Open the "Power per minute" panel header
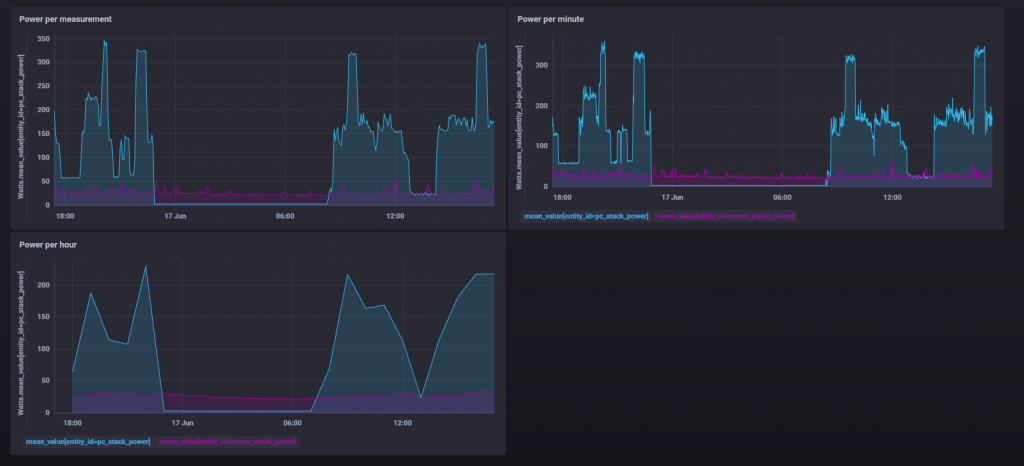The width and height of the screenshot is (1024, 466). (x=551, y=20)
